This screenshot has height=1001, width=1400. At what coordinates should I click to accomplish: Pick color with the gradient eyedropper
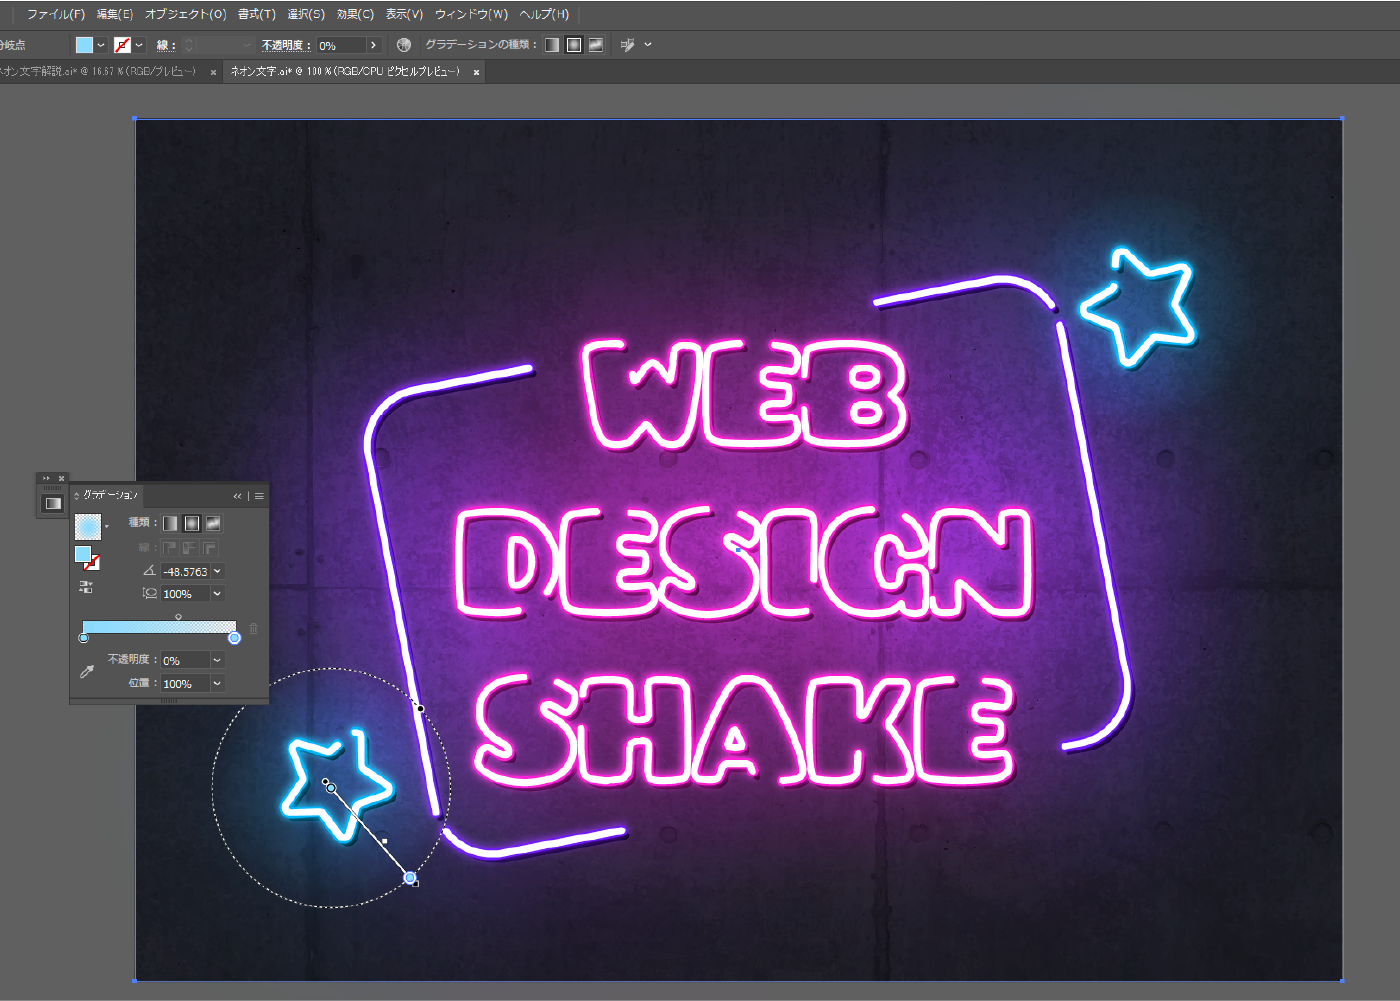click(x=87, y=672)
